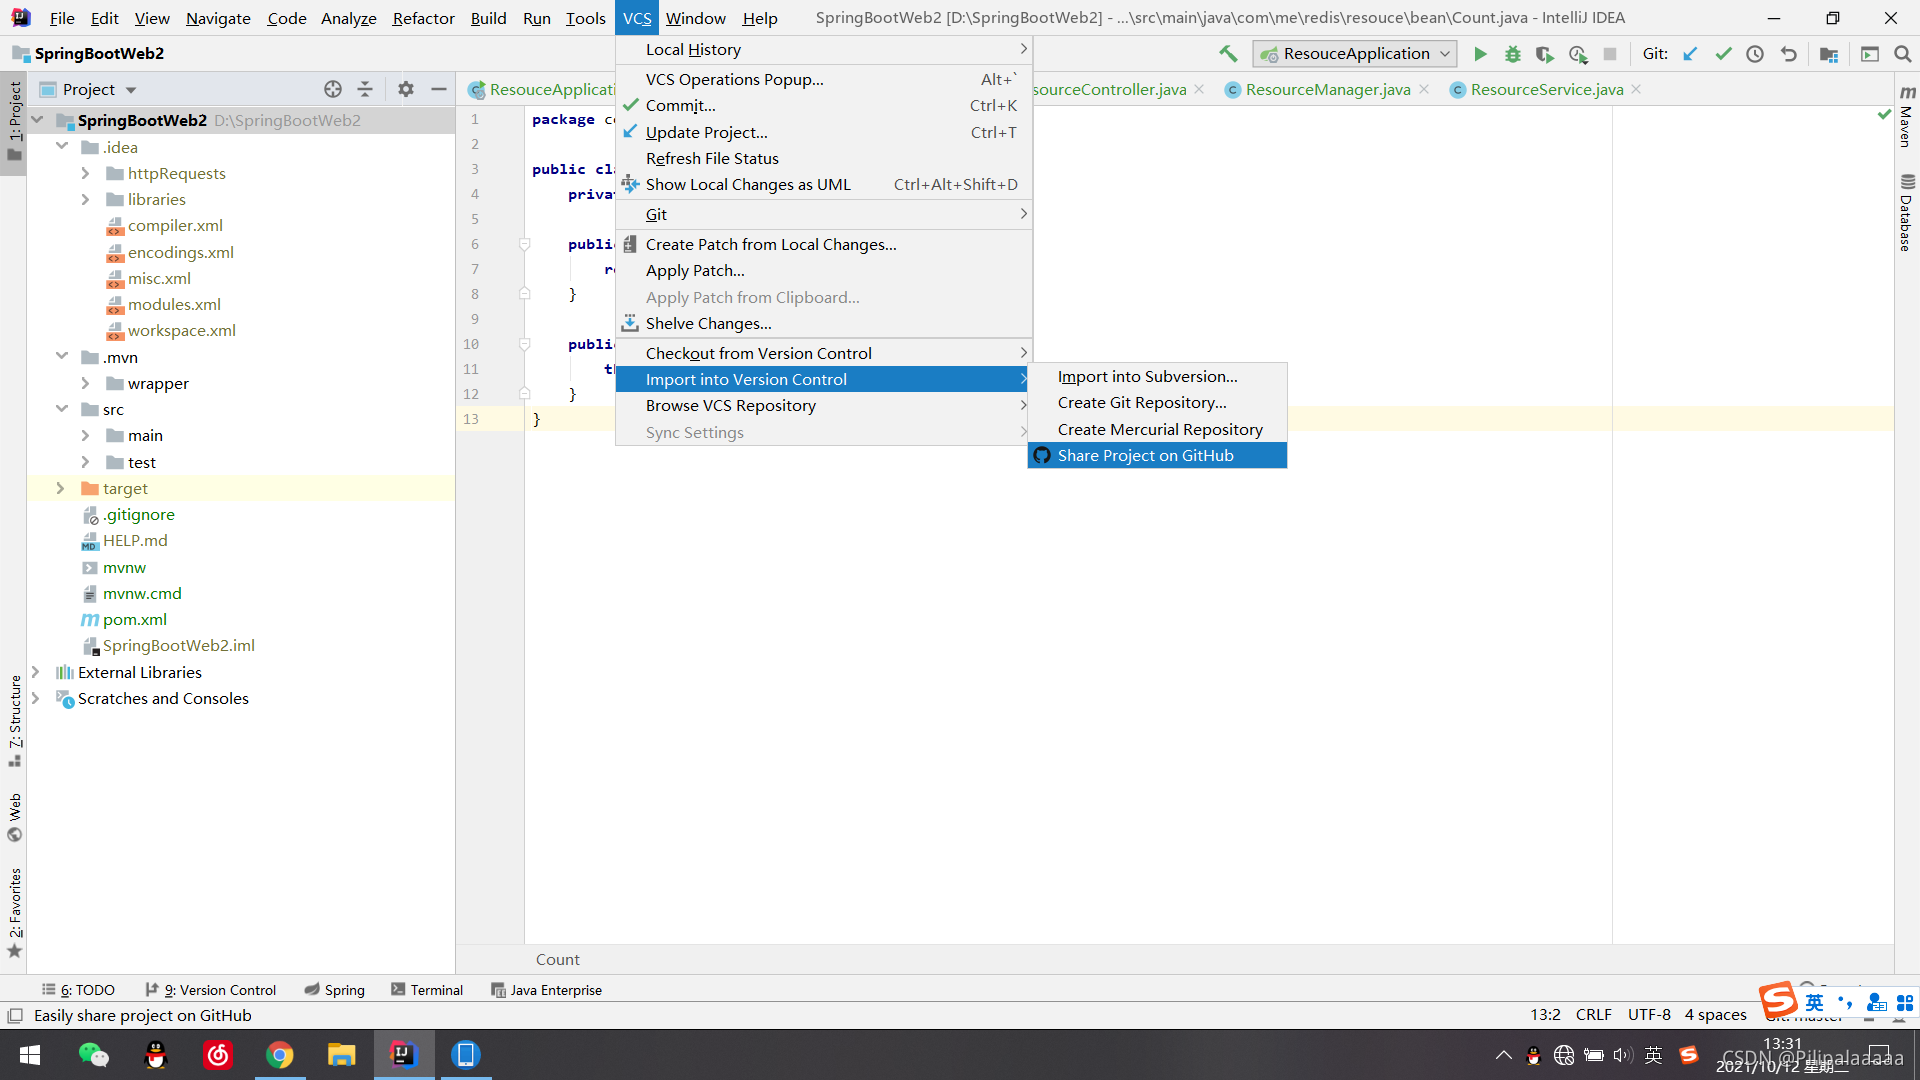Expand the target folder in the tree
Image resolution: width=1920 pixels, height=1080 pixels.
point(60,488)
